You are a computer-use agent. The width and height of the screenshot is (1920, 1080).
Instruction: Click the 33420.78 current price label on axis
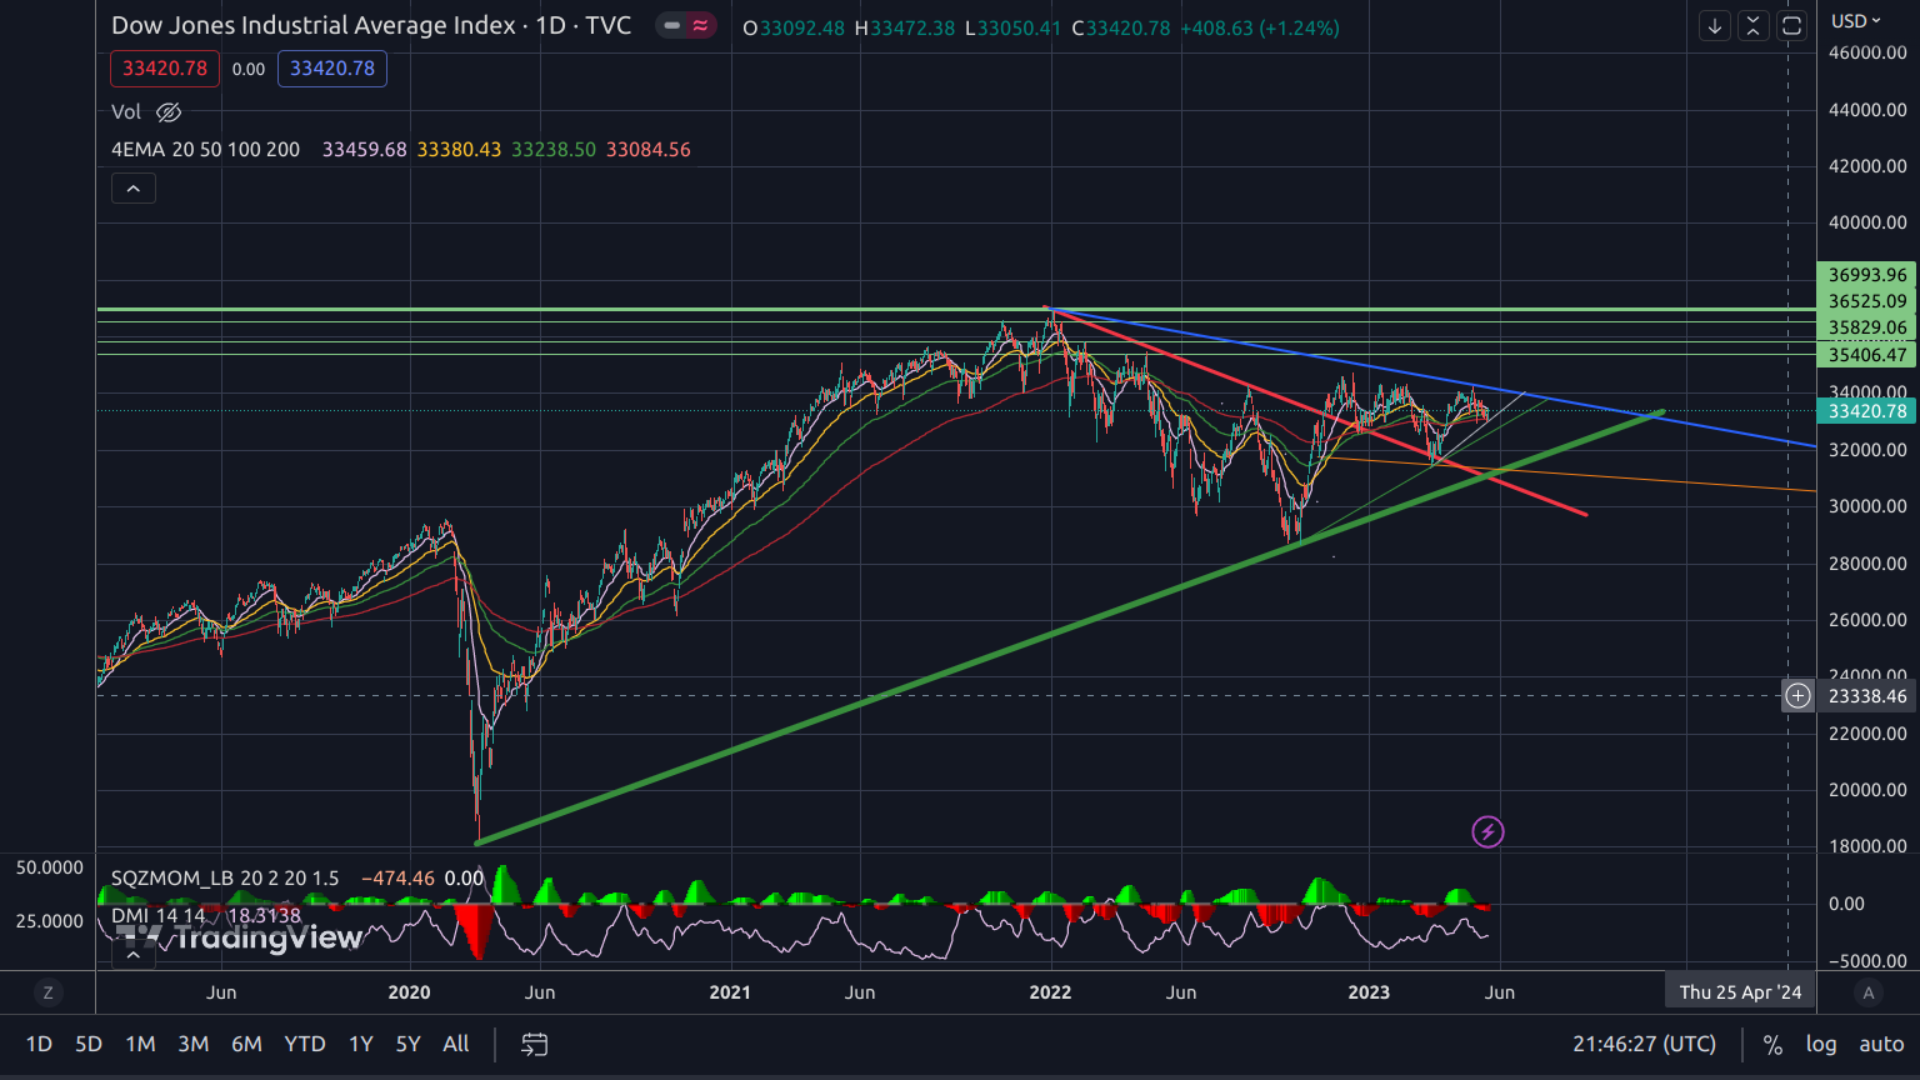coord(1867,411)
